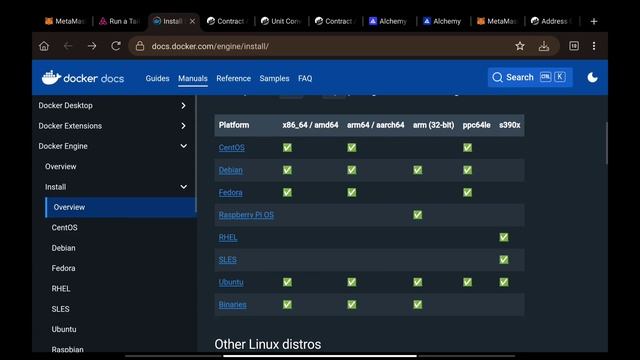Click Ubuntu arm64 check mark

click(x=352, y=282)
